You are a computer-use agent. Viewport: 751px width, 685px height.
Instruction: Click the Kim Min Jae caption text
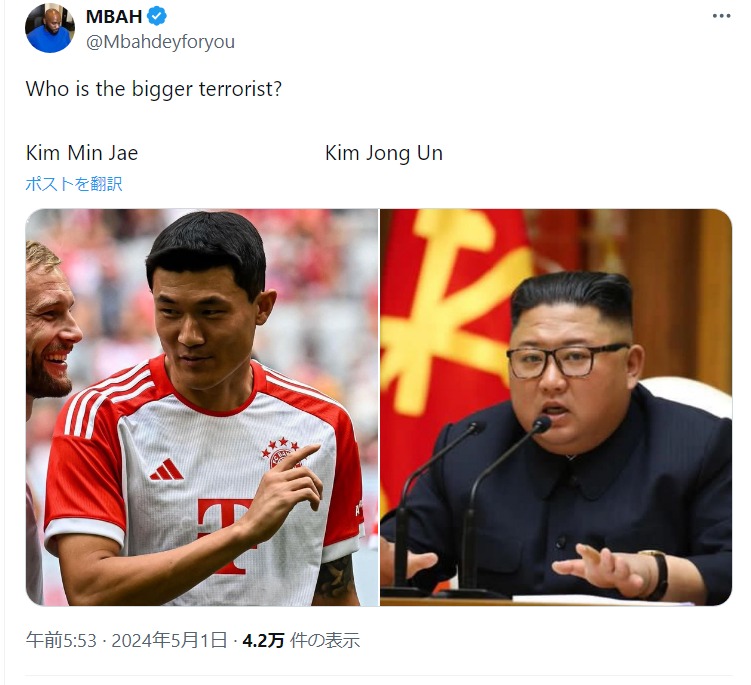click(82, 153)
